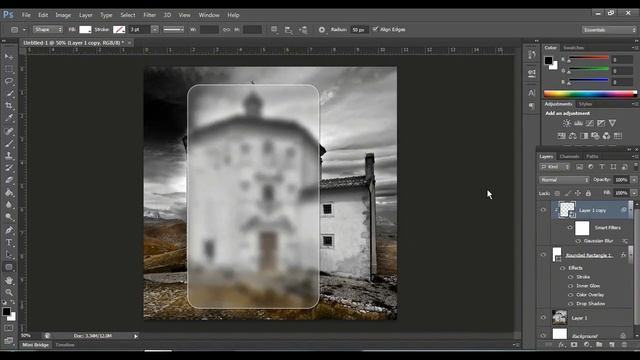Viewport: 640px width, 360px height.
Task: Select the Horizontal Type tool
Action: [x=9, y=242]
